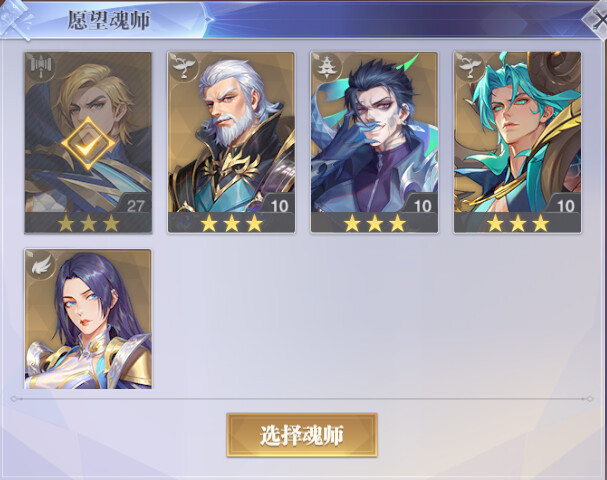Click the leaf emblem on teal-haired hero card
This screenshot has width=607, height=480.
pyautogui.click(x=470, y=66)
